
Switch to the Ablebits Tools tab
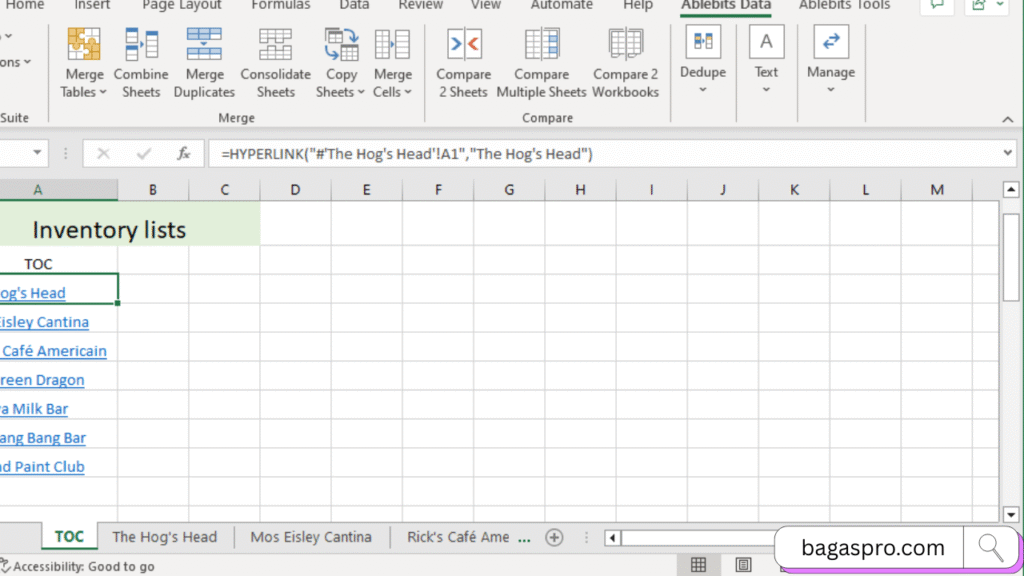tap(844, 5)
